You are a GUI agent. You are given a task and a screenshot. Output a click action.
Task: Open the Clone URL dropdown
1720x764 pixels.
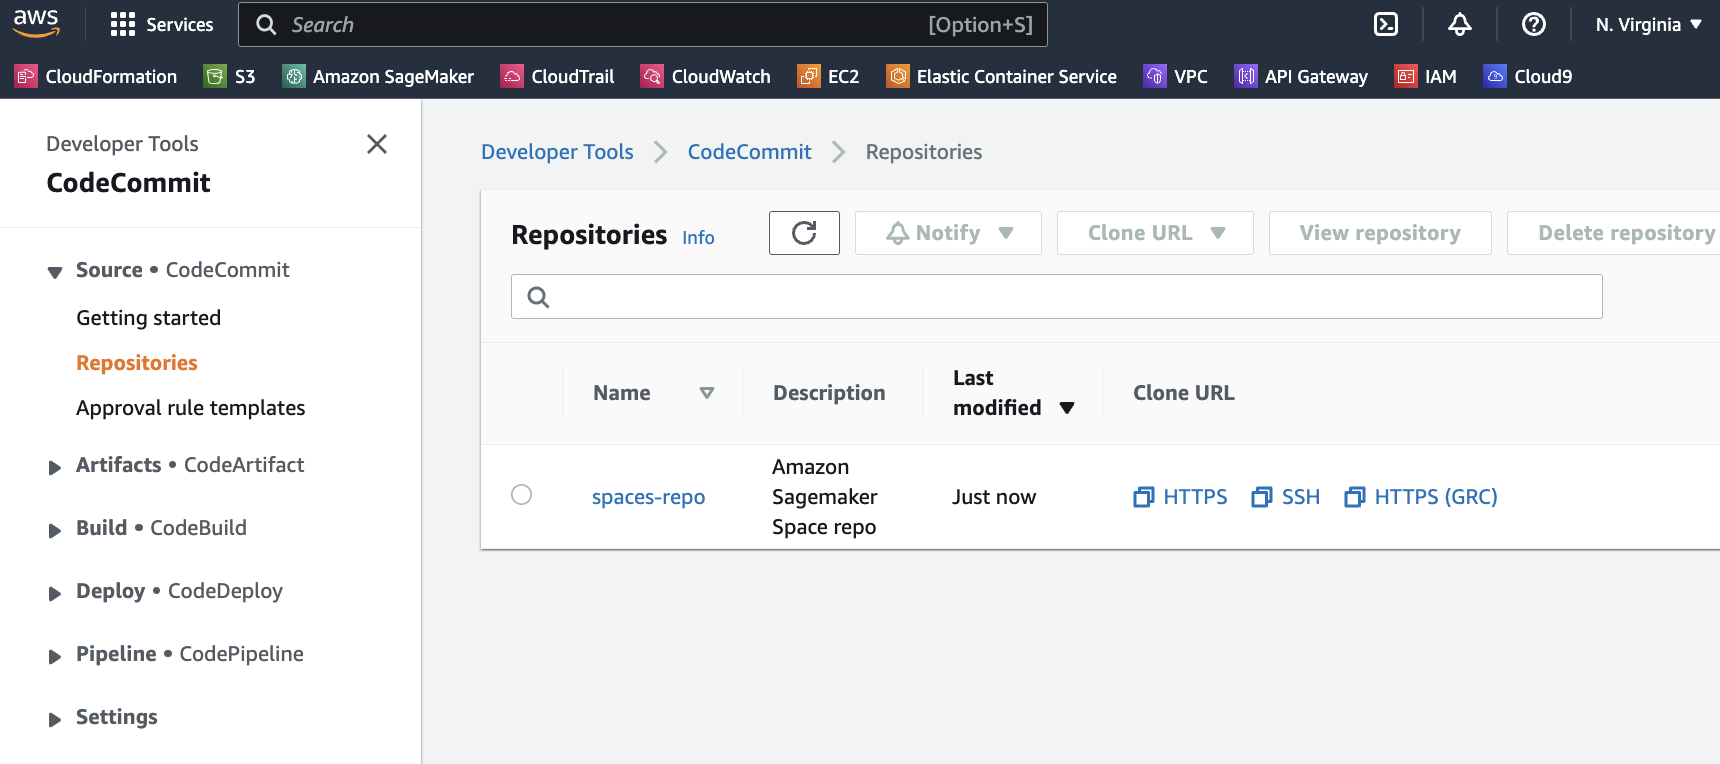1155,233
